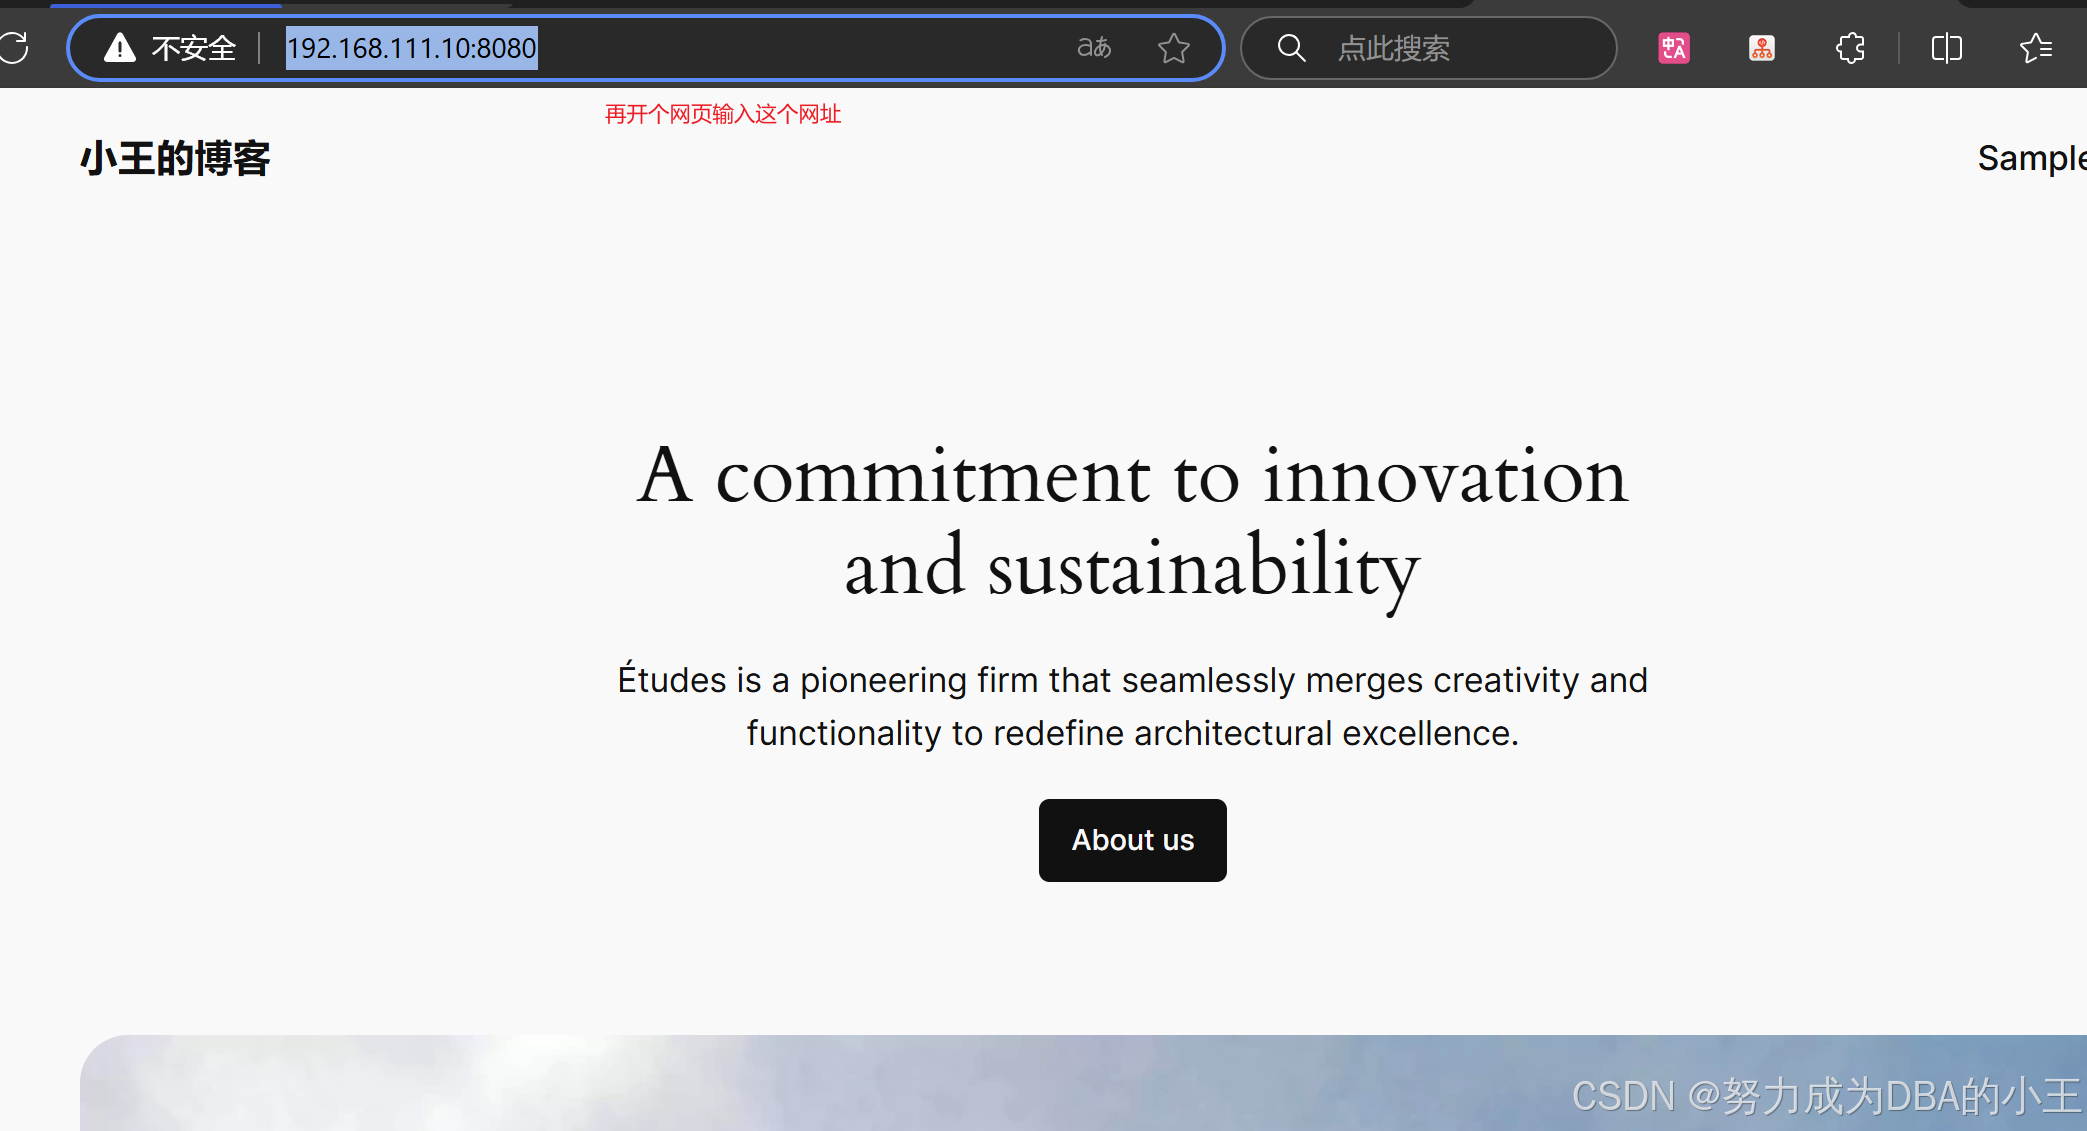Click the 不安全 warning triangle icon
This screenshot has width=2087, height=1131.
coord(120,47)
